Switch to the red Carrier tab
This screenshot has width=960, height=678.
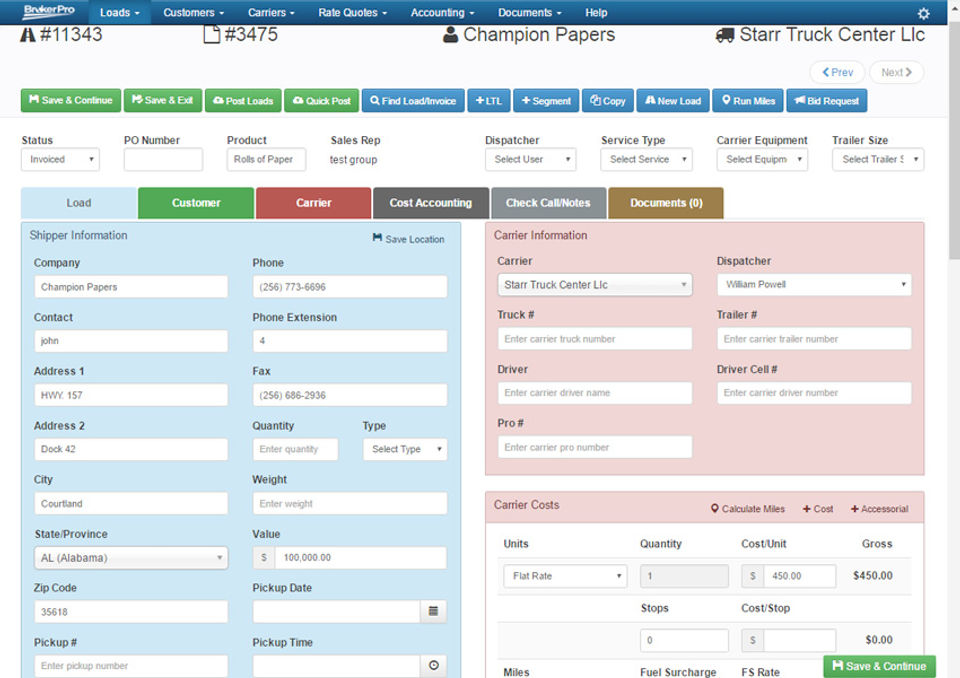[x=313, y=203]
